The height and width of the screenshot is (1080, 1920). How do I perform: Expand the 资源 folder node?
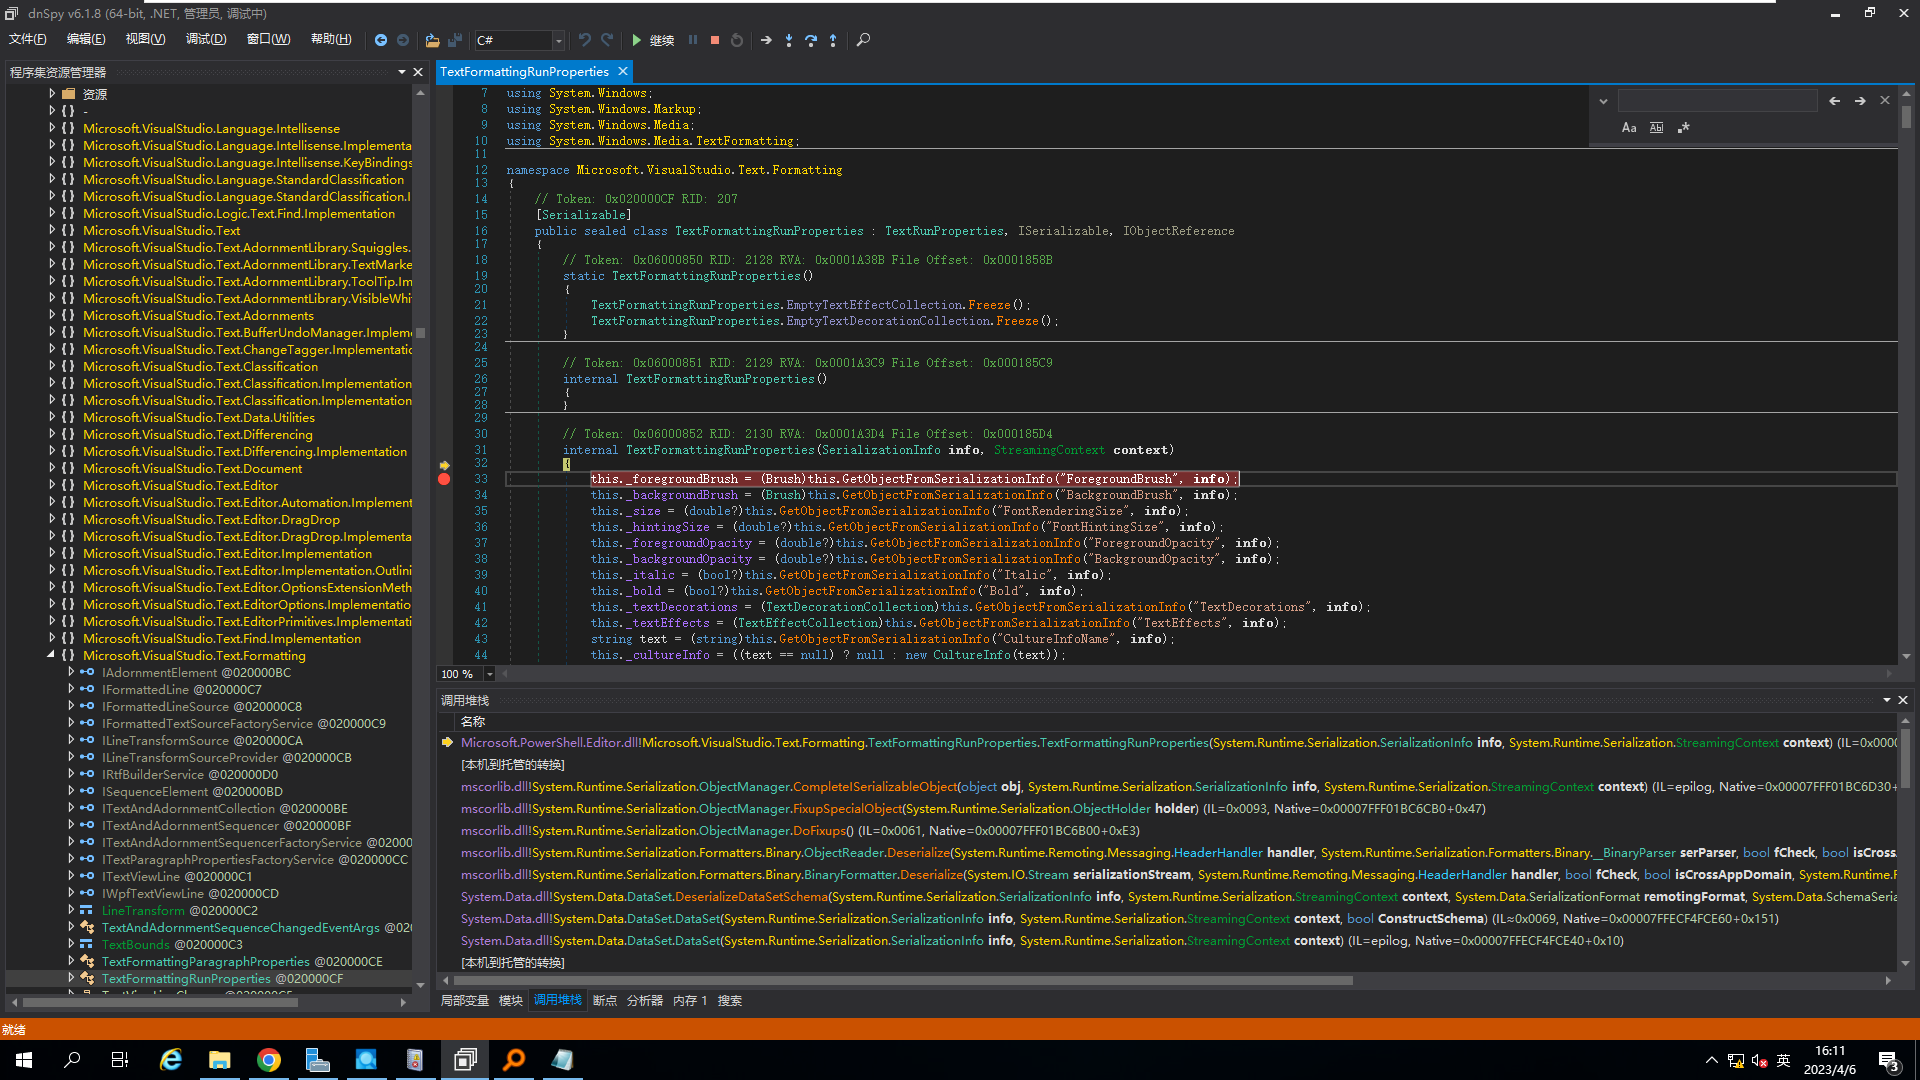(x=52, y=94)
